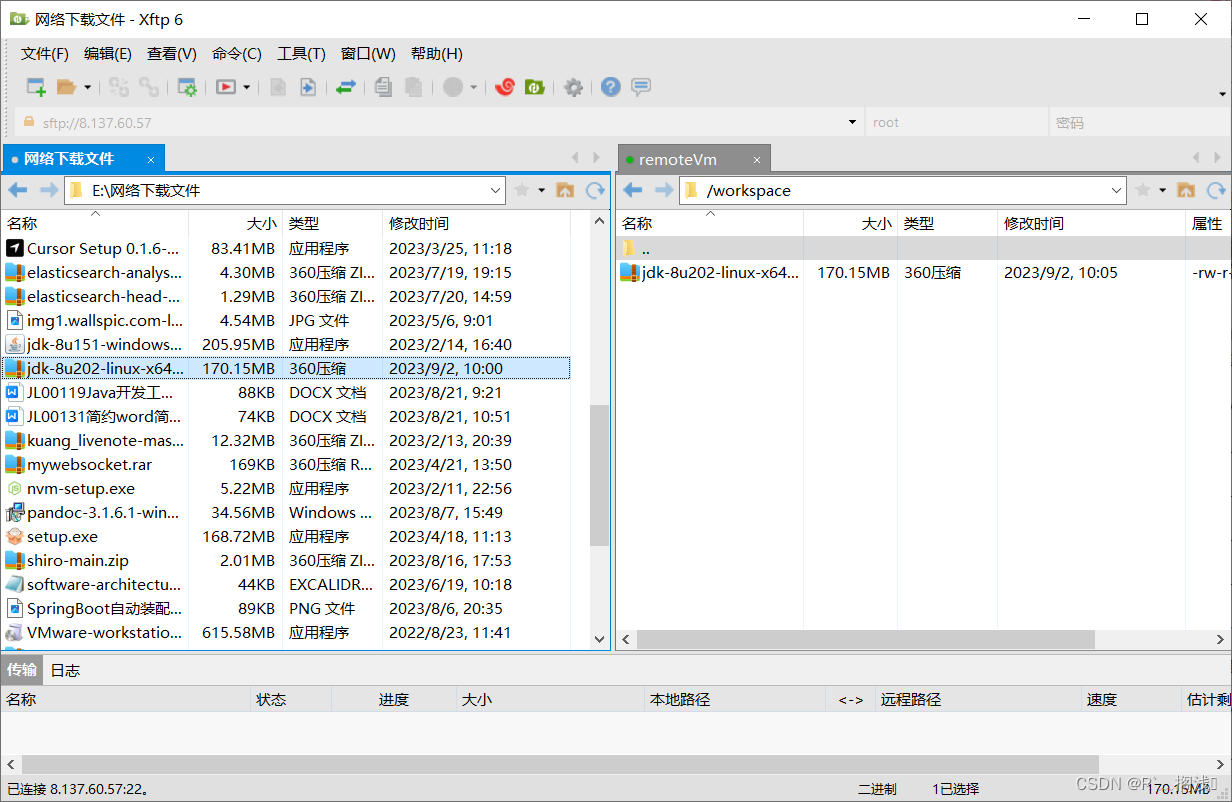This screenshot has width=1232, height=802.
Task: Click the local pane vertical scrollbar thumb
Action: [x=599, y=475]
